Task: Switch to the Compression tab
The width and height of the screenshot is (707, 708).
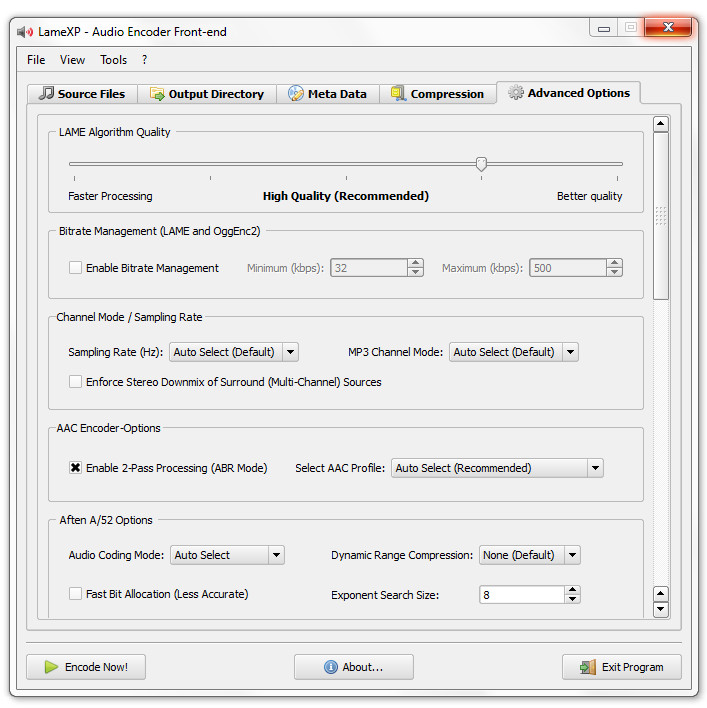Action: (437, 93)
